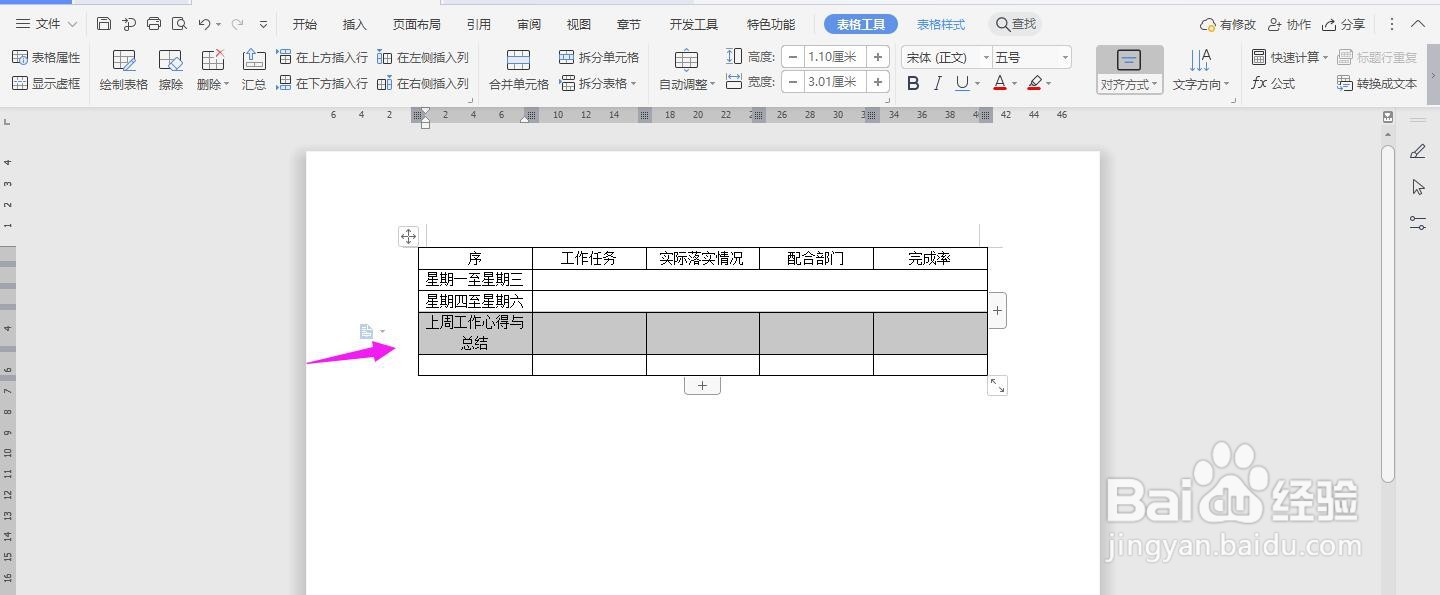Click the table move handle icon
1440x595 pixels.
pyautogui.click(x=408, y=236)
